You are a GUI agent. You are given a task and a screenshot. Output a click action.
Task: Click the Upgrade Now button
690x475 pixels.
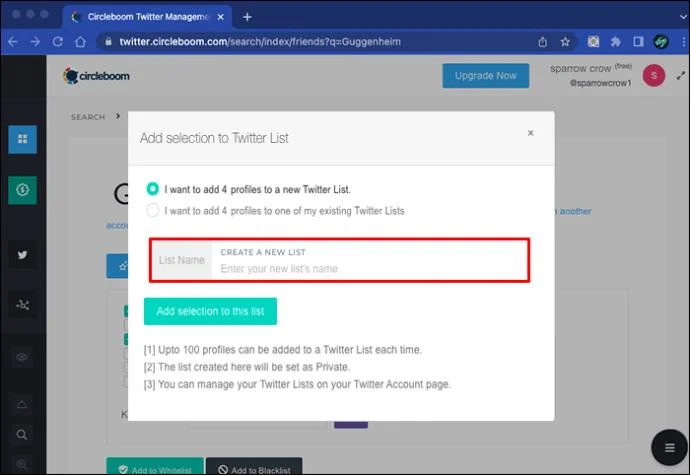tap(486, 76)
